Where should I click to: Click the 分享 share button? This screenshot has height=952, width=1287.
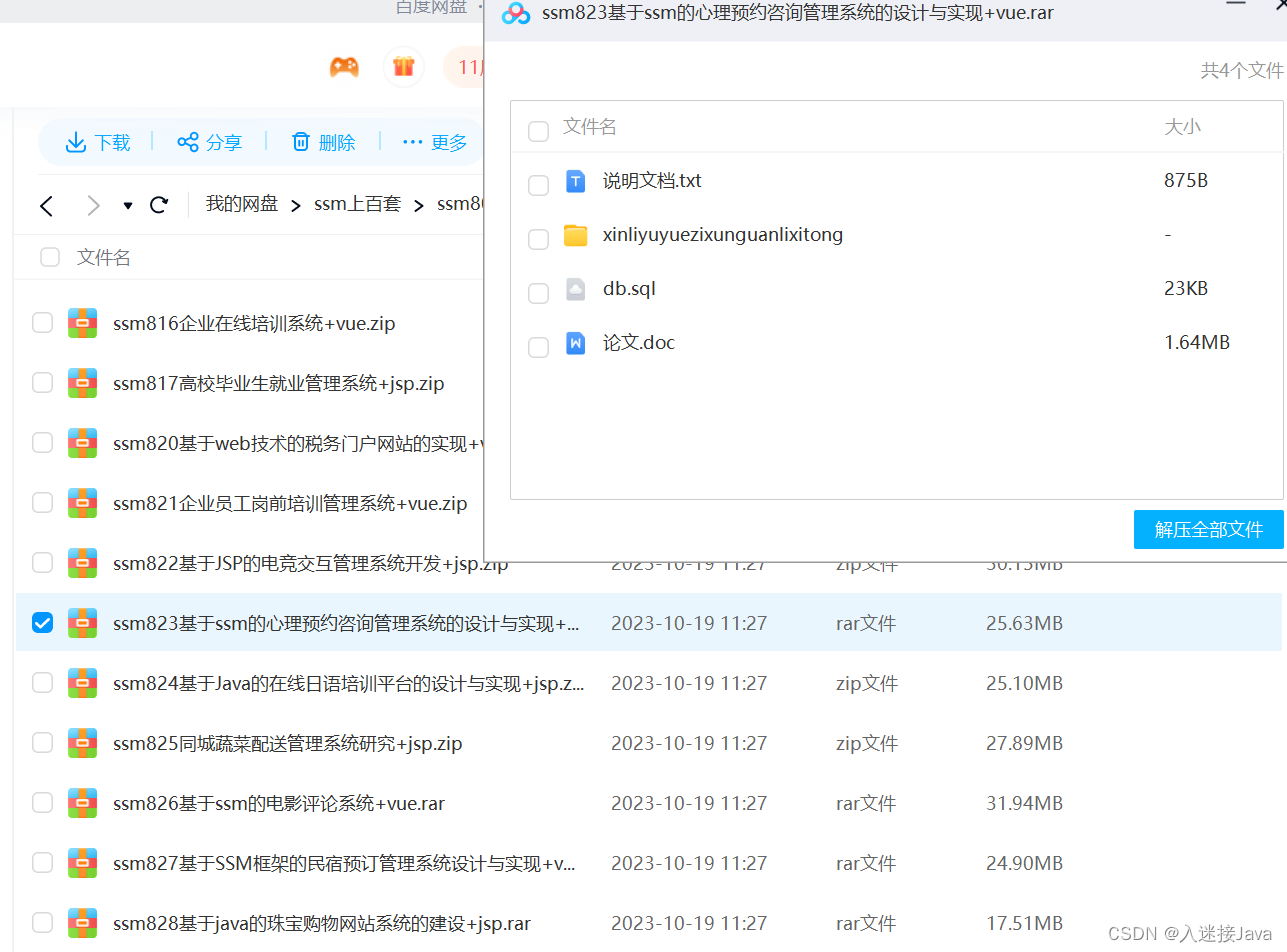[209, 143]
